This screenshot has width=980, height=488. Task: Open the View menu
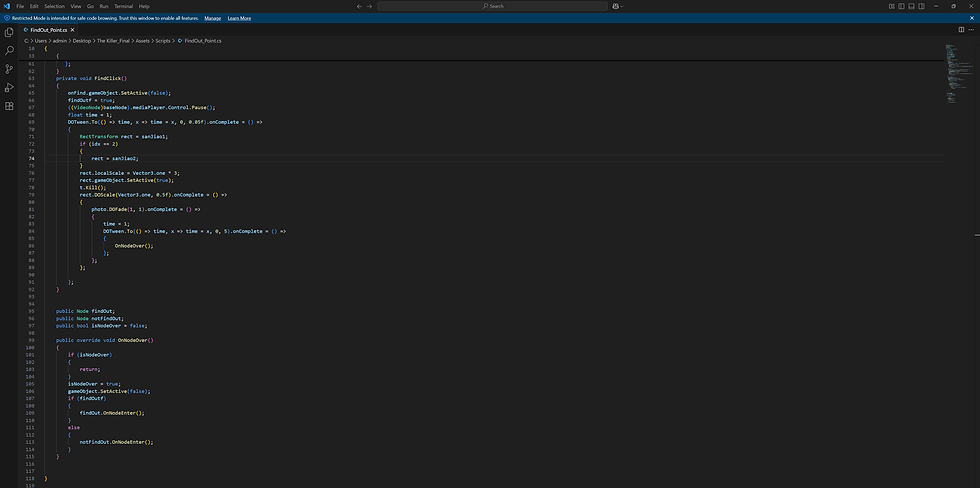76,6
